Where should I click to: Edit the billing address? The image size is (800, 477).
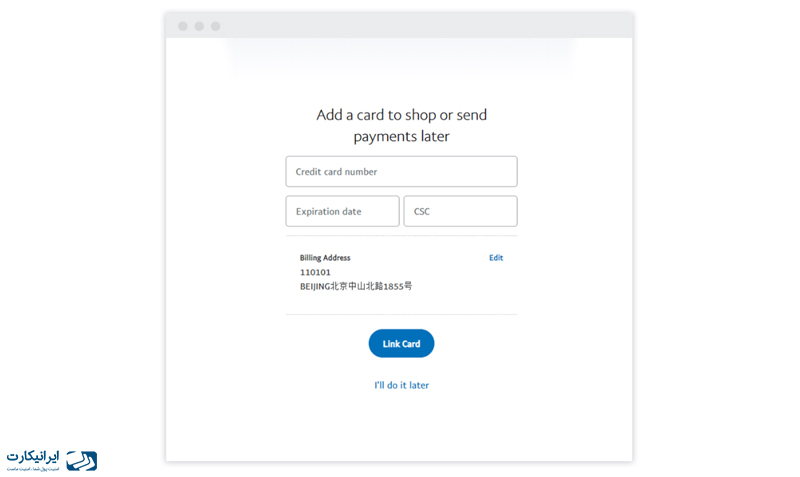click(x=496, y=258)
